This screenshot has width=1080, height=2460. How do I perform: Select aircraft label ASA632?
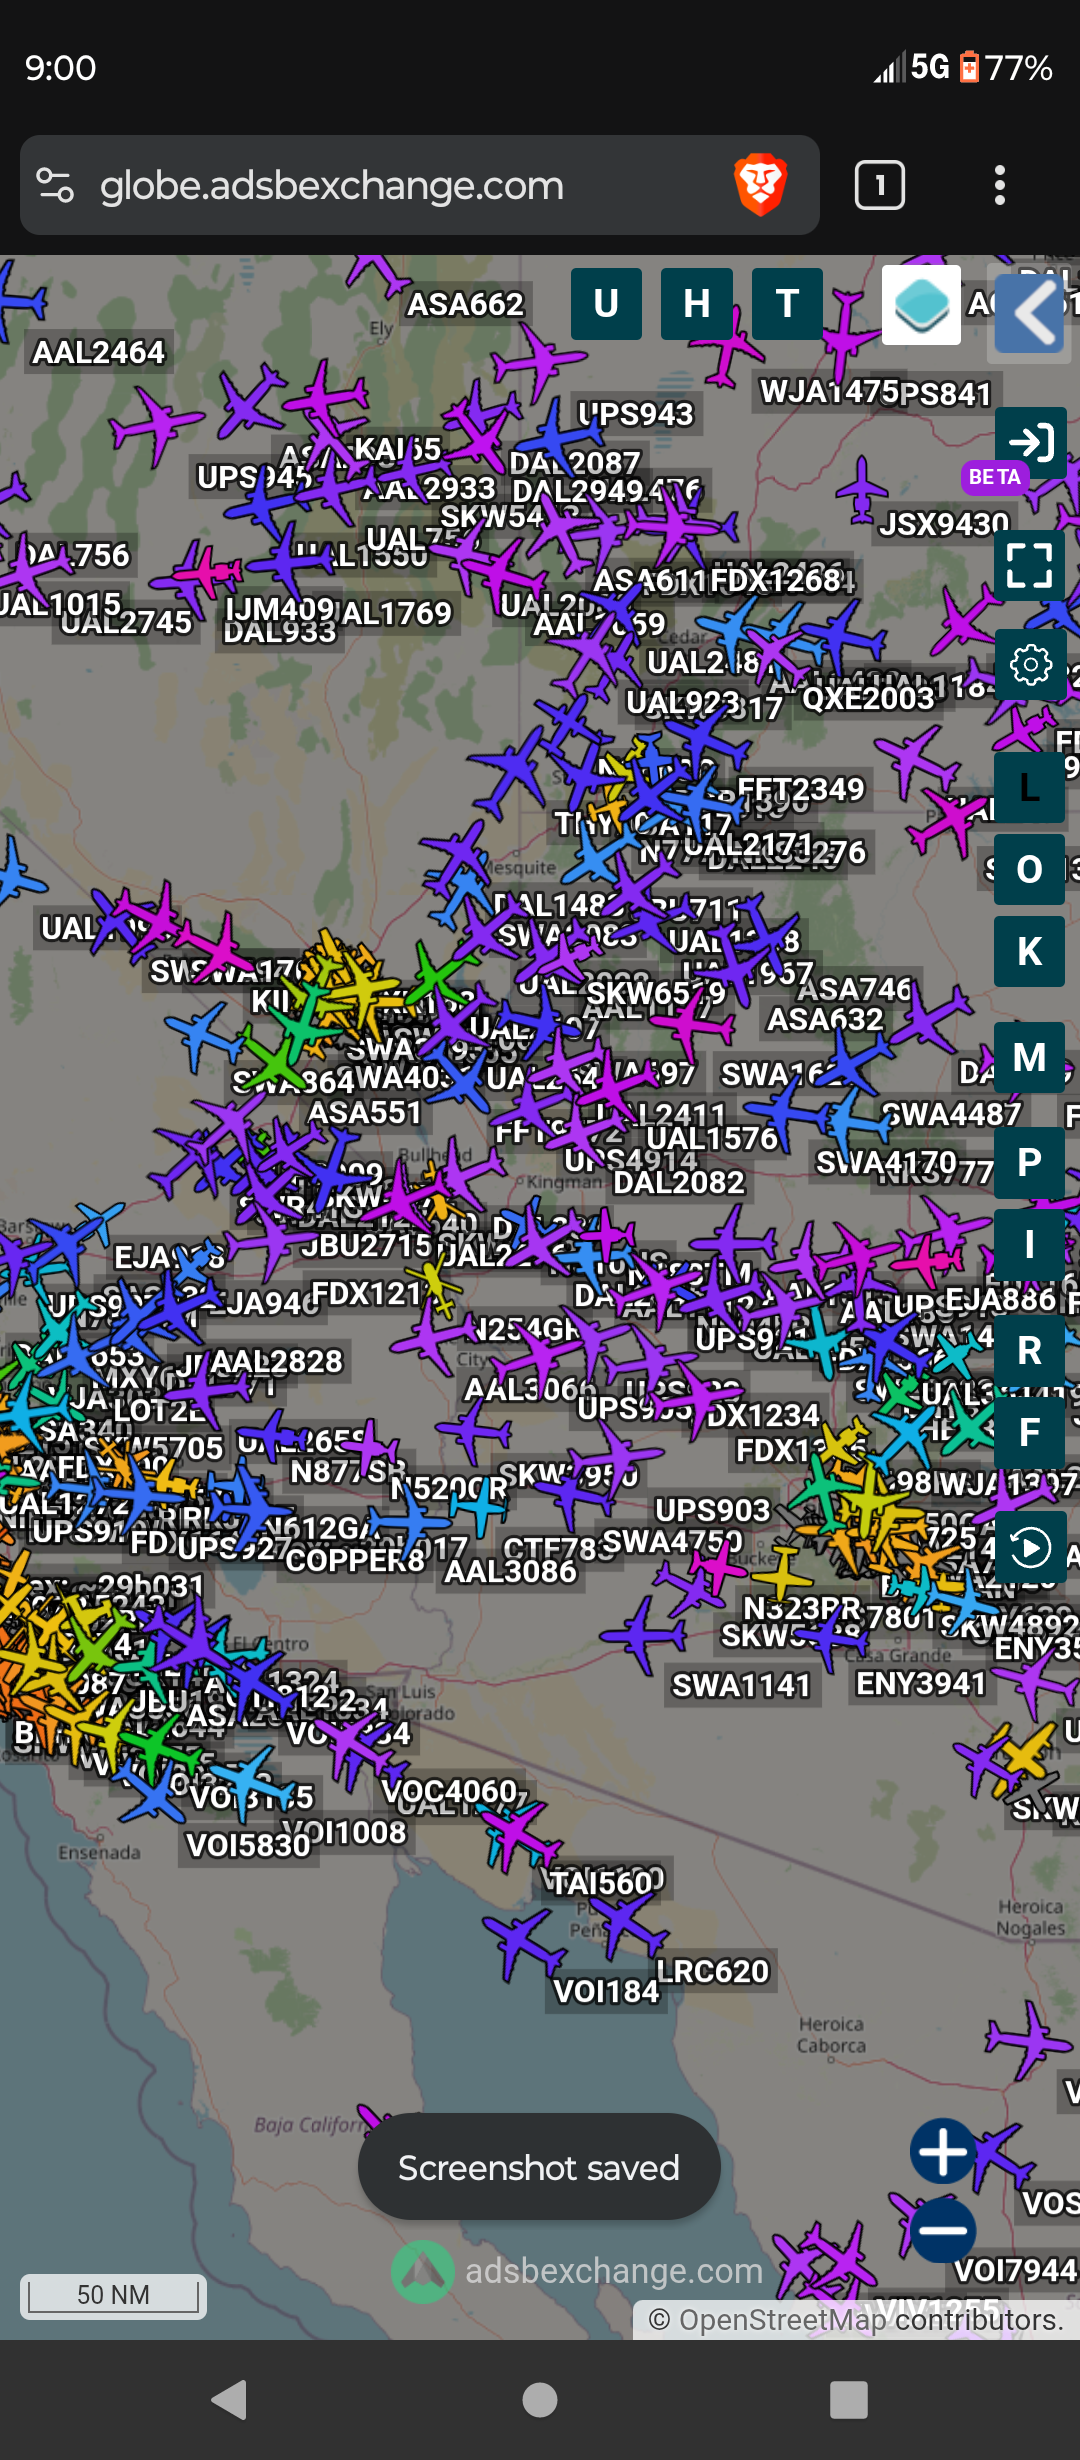826,1020
